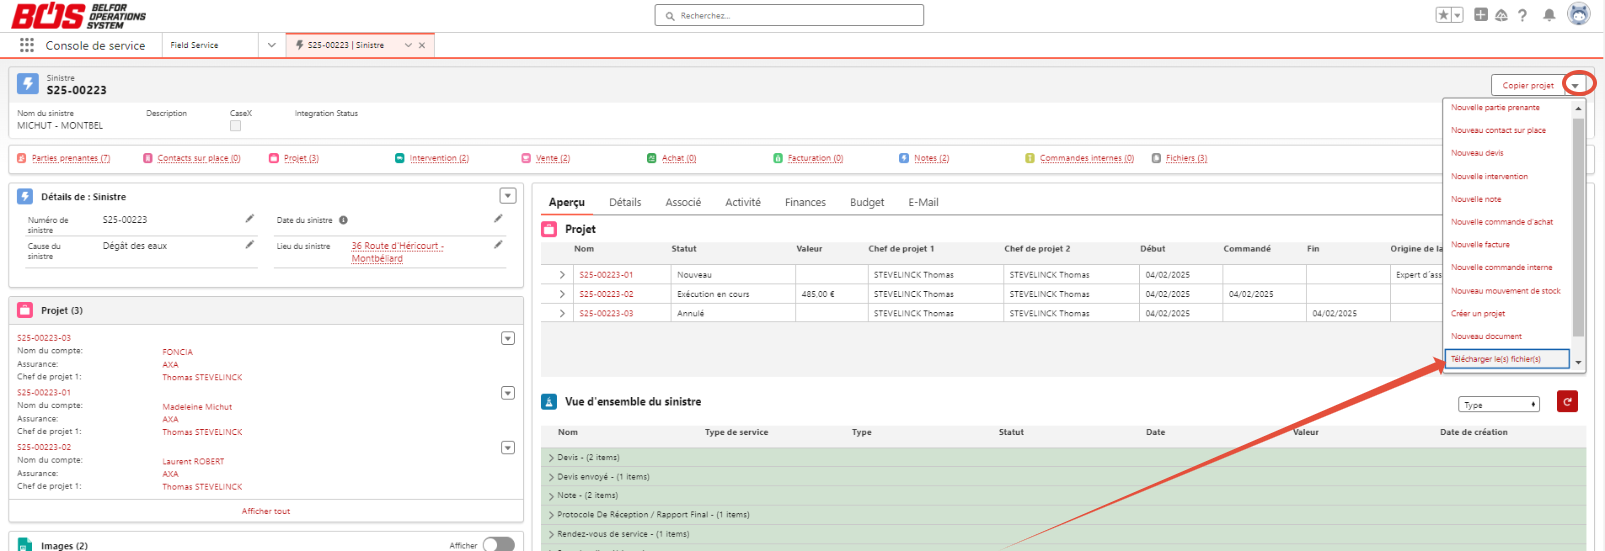Click the Vente (2) pink icon
The height and width of the screenshot is (551, 1605).
click(526, 158)
